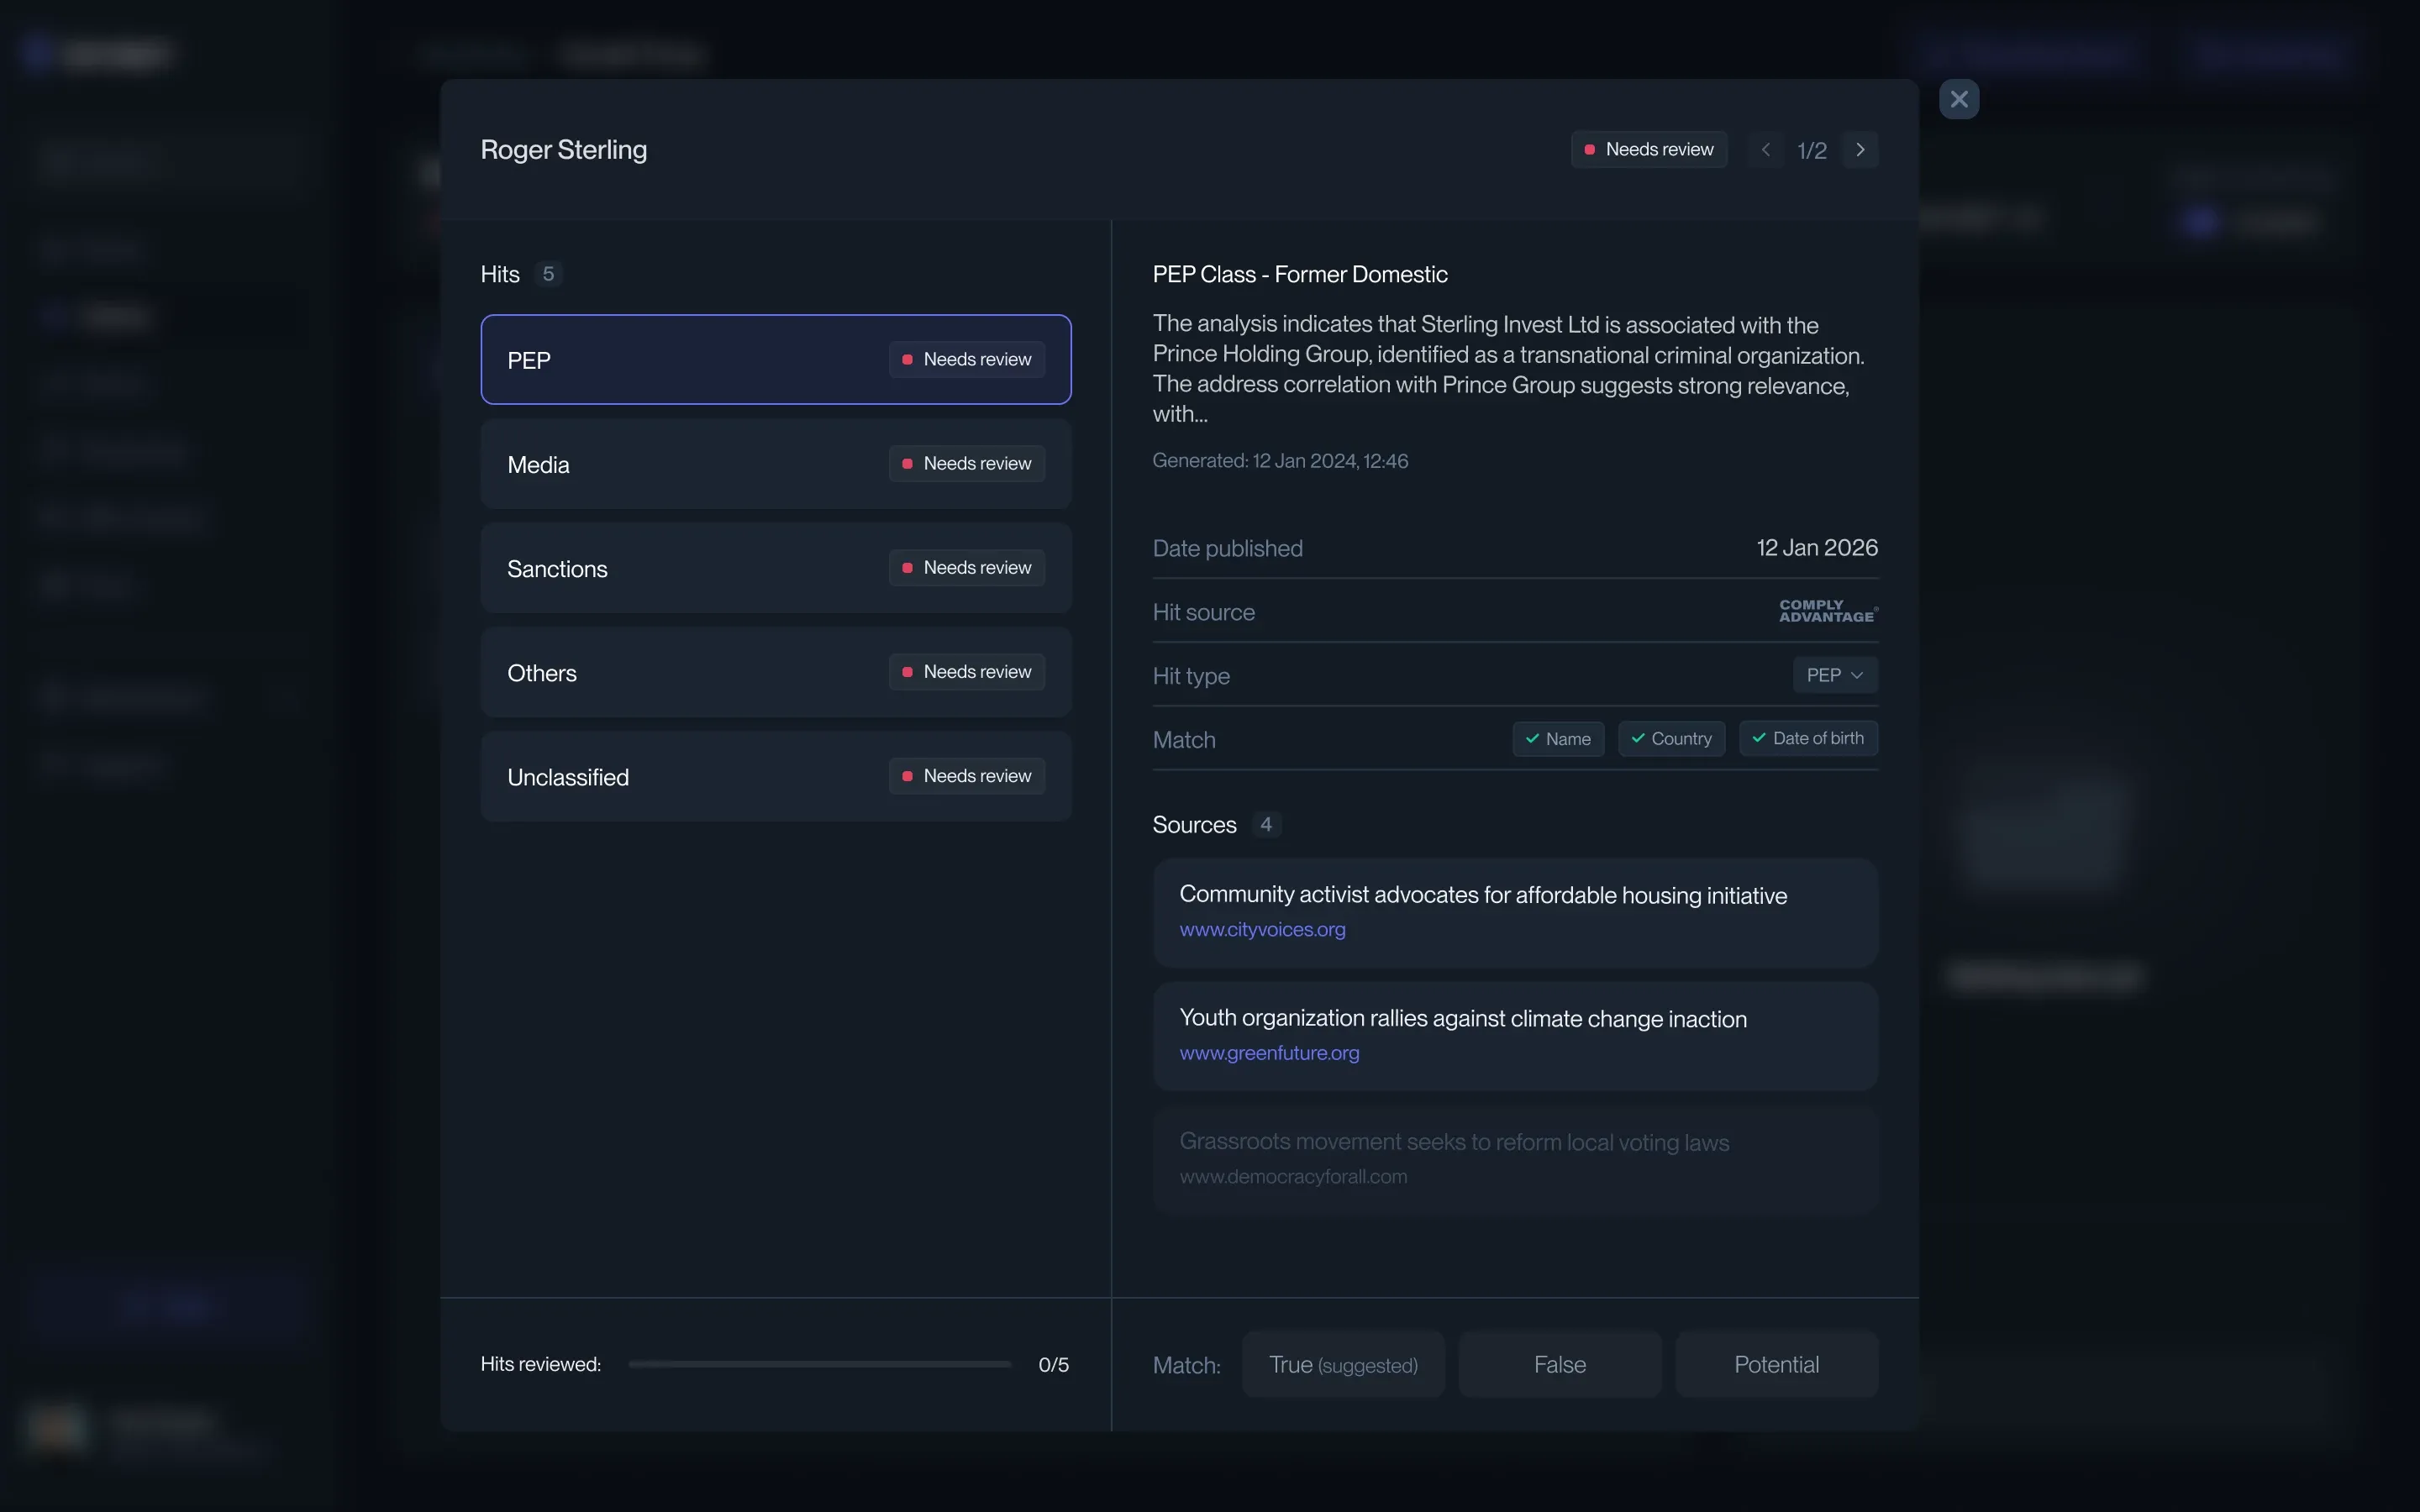This screenshot has height=1512, width=2420.
Task: Close the Roger Sterling dialog
Action: (x=1958, y=99)
